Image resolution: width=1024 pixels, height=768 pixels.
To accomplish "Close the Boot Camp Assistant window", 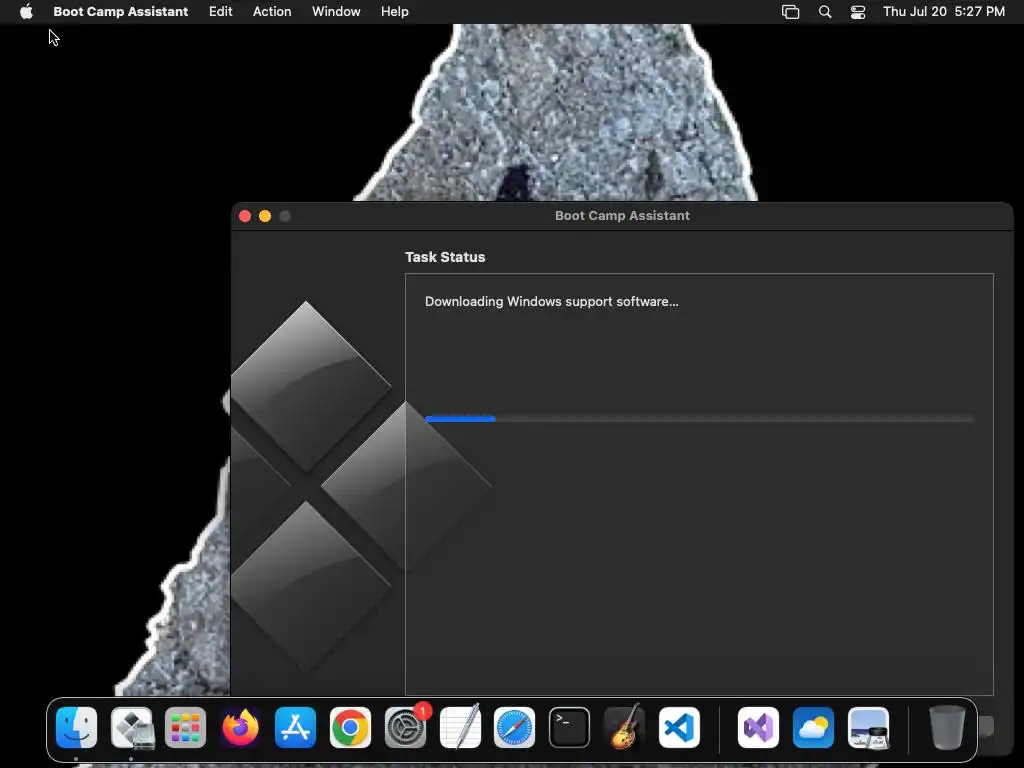I will pyautogui.click(x=245, y=216).
